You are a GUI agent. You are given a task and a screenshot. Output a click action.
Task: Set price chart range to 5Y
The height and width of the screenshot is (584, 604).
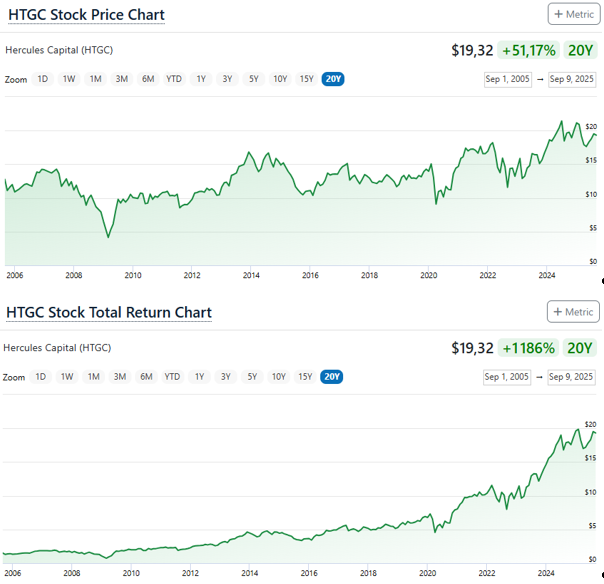[253, 79]
